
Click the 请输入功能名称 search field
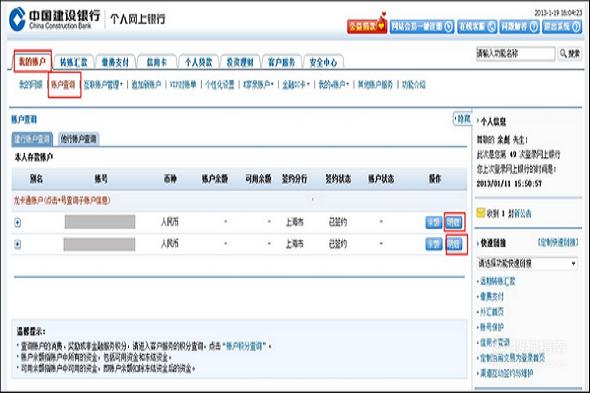[515, 54]
